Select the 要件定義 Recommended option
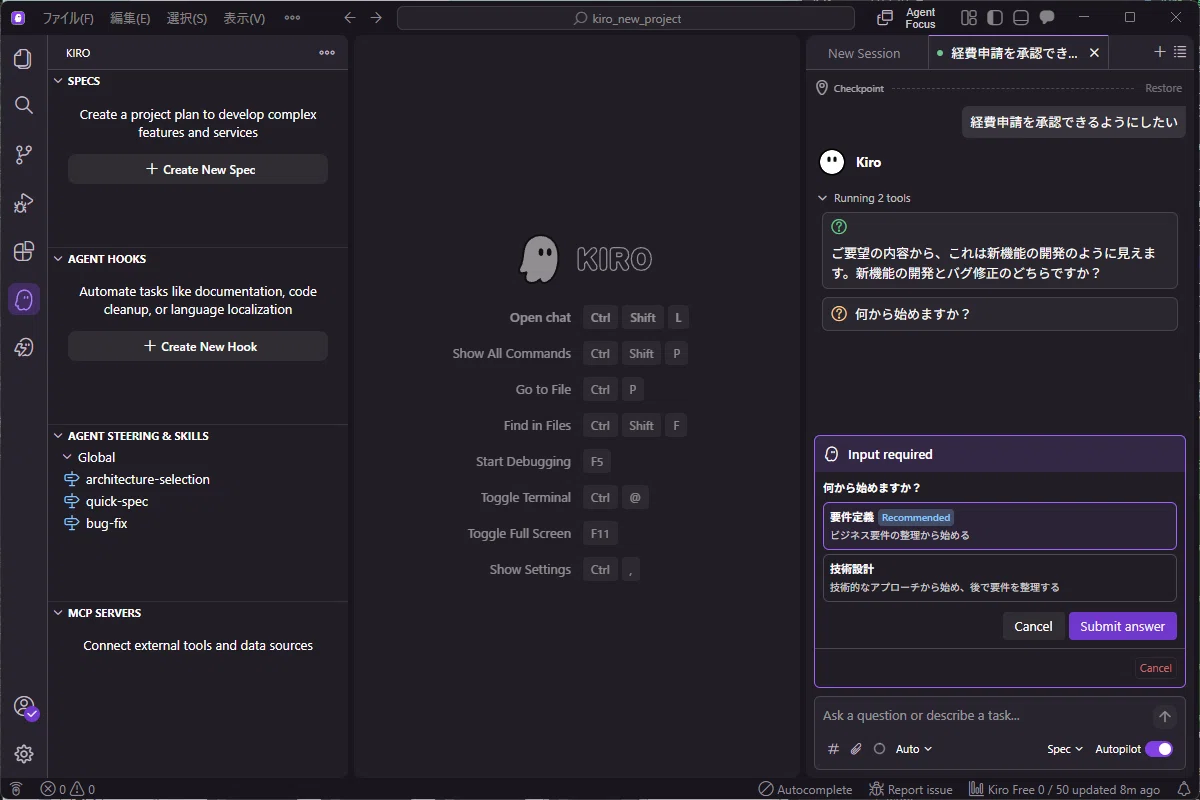This screenshot has width=1200, height=800. click(1000, 526)
